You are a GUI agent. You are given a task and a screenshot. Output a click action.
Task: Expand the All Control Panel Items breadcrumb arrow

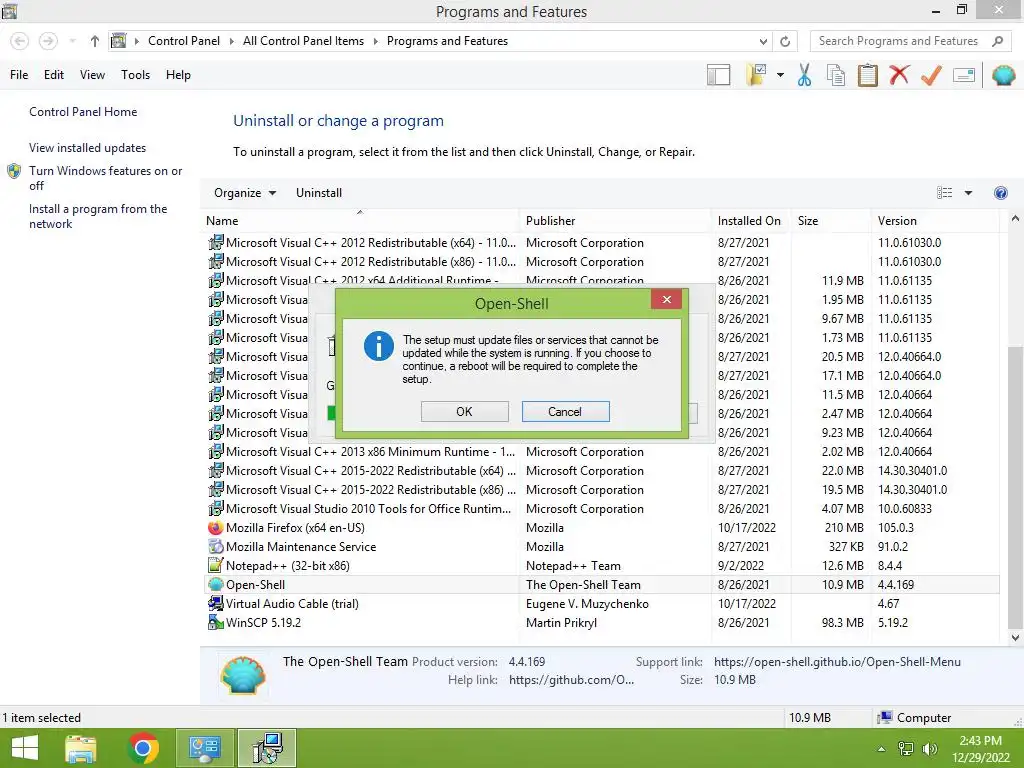point(376,41)
